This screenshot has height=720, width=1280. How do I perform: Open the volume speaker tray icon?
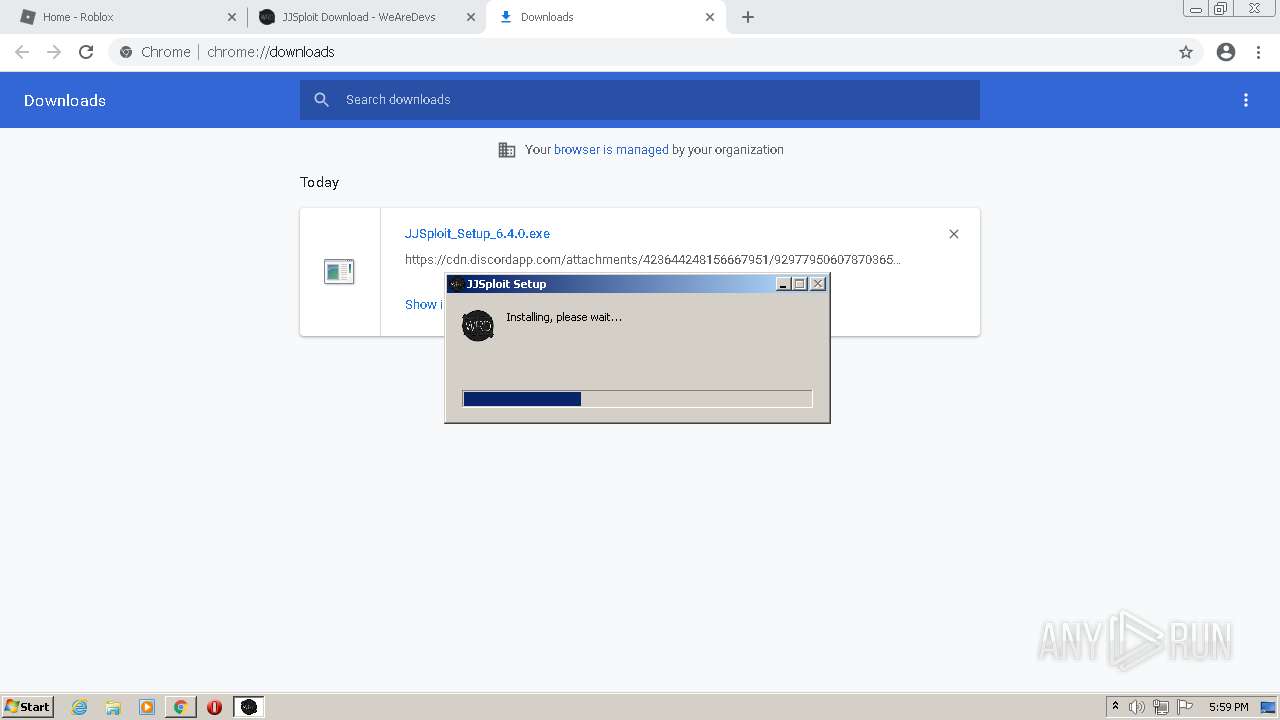[1137, 707]
